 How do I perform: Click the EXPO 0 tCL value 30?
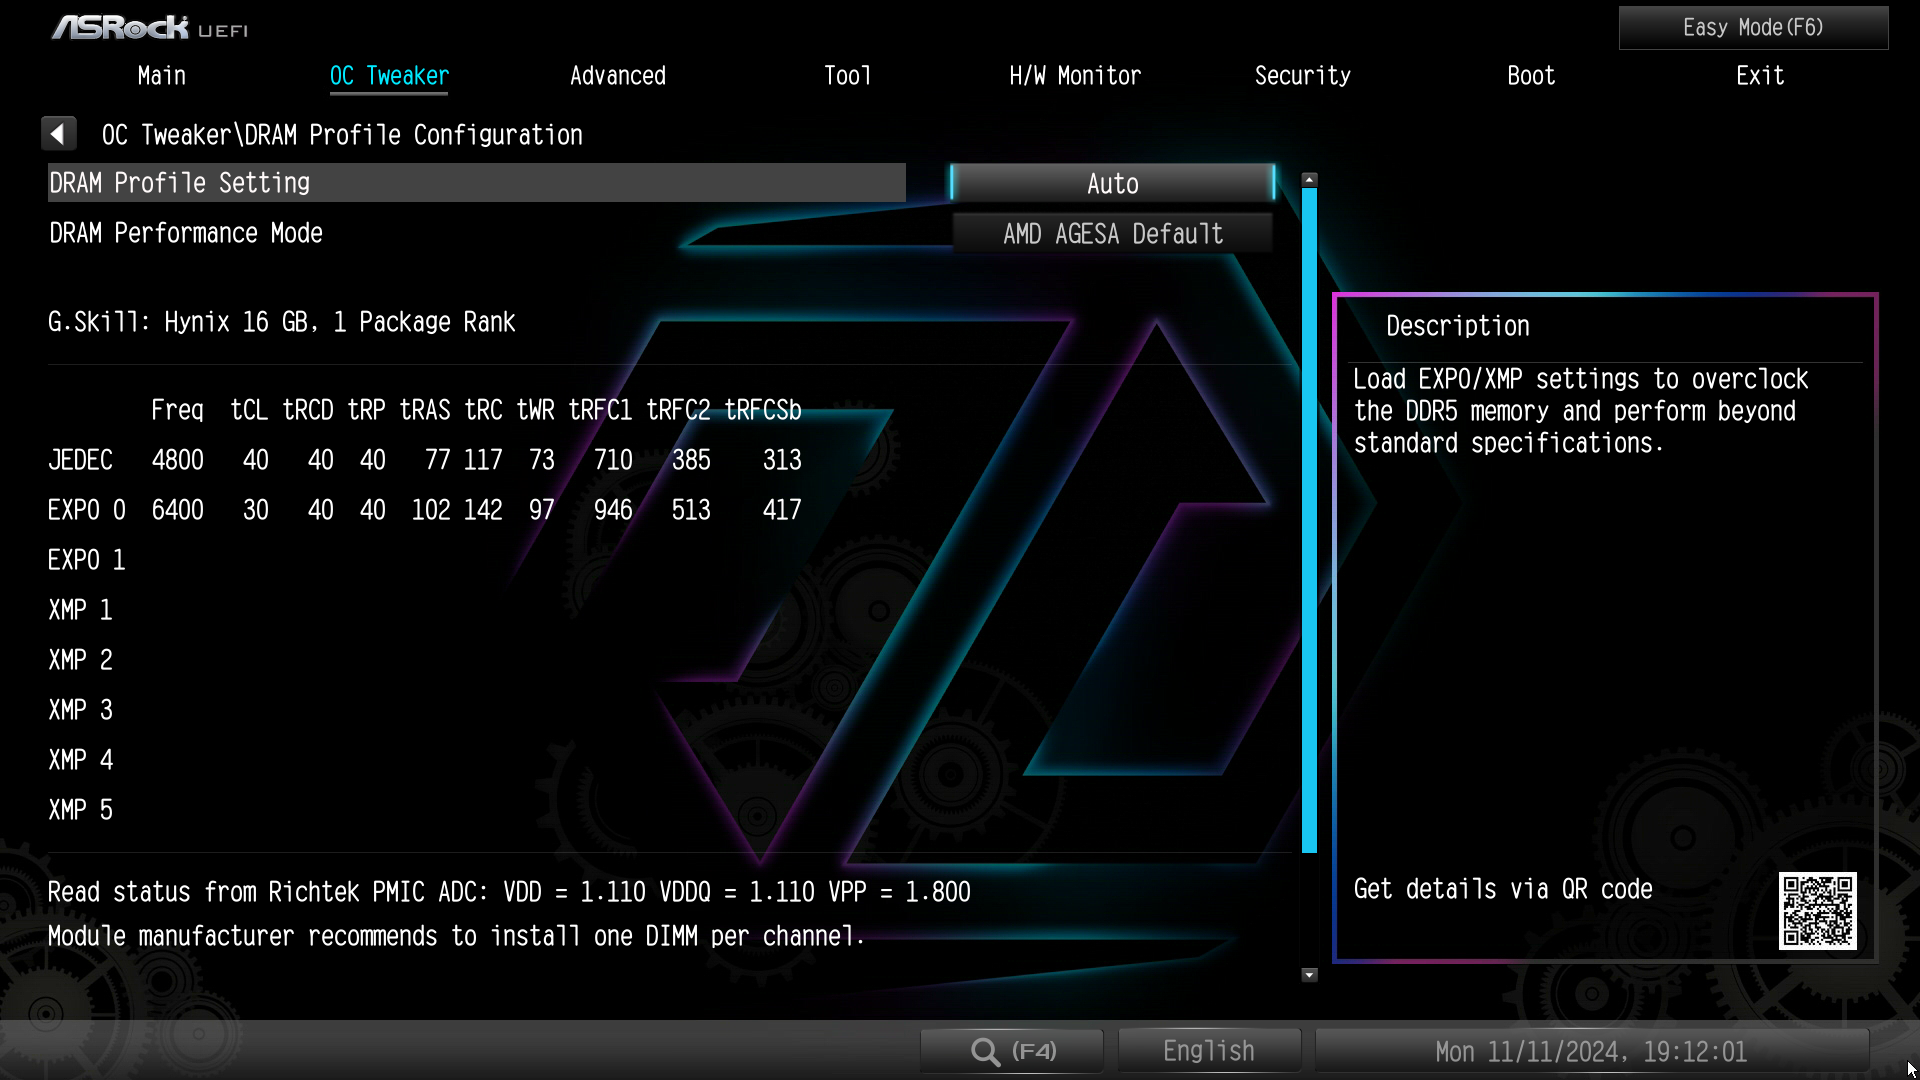tap(256, 510)
